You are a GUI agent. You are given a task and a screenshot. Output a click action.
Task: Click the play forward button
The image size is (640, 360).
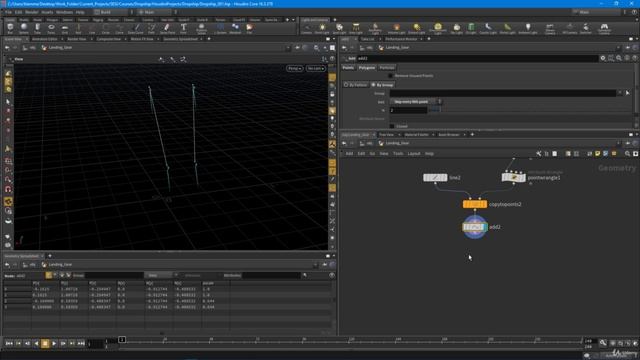[x=54, y=344]
